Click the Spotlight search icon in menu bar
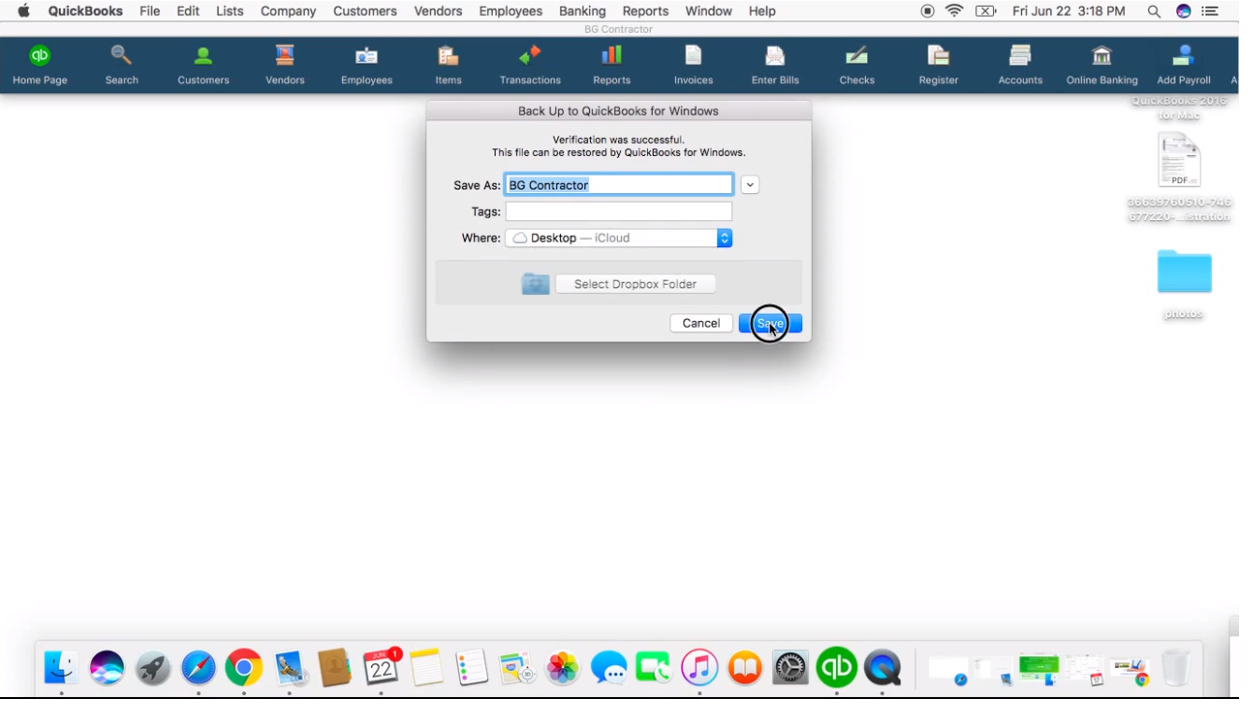Viewport: 1256px width, 704px height. click(1153, 11)
